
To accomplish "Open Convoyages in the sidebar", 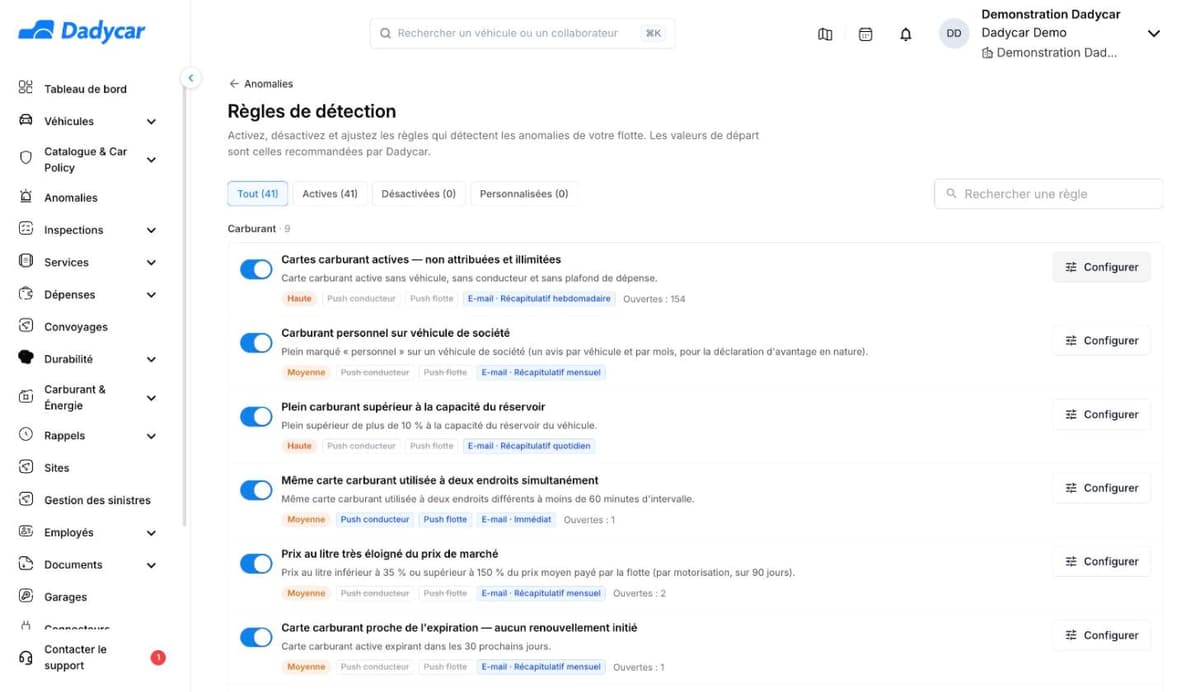I will pyautogui.click(x=76, y=327).
